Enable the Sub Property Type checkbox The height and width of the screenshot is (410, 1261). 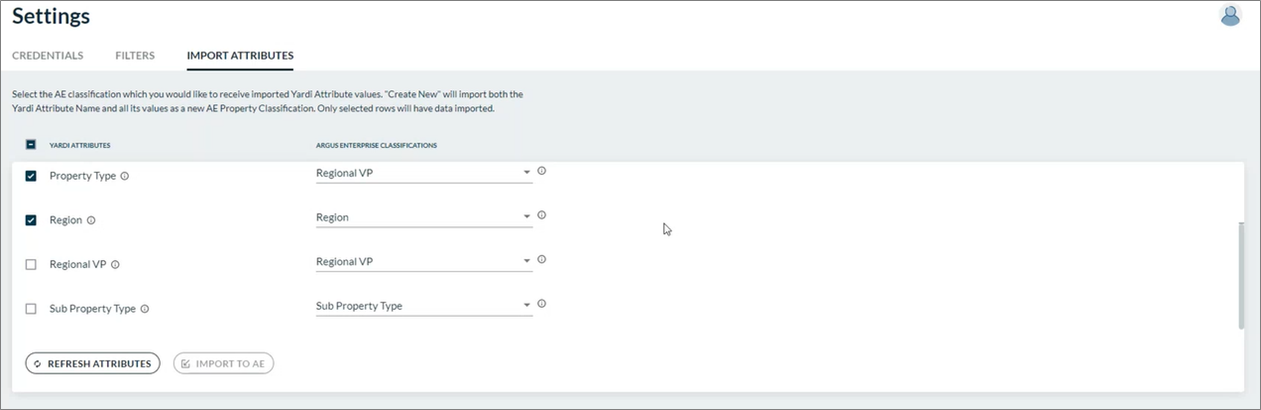coord(31,309)
